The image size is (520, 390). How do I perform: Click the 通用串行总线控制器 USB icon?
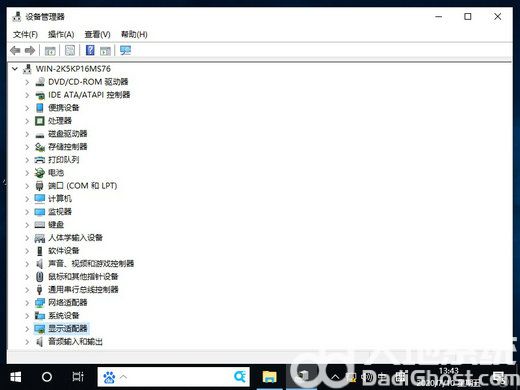pyautogui.click(x=40, y=290)
